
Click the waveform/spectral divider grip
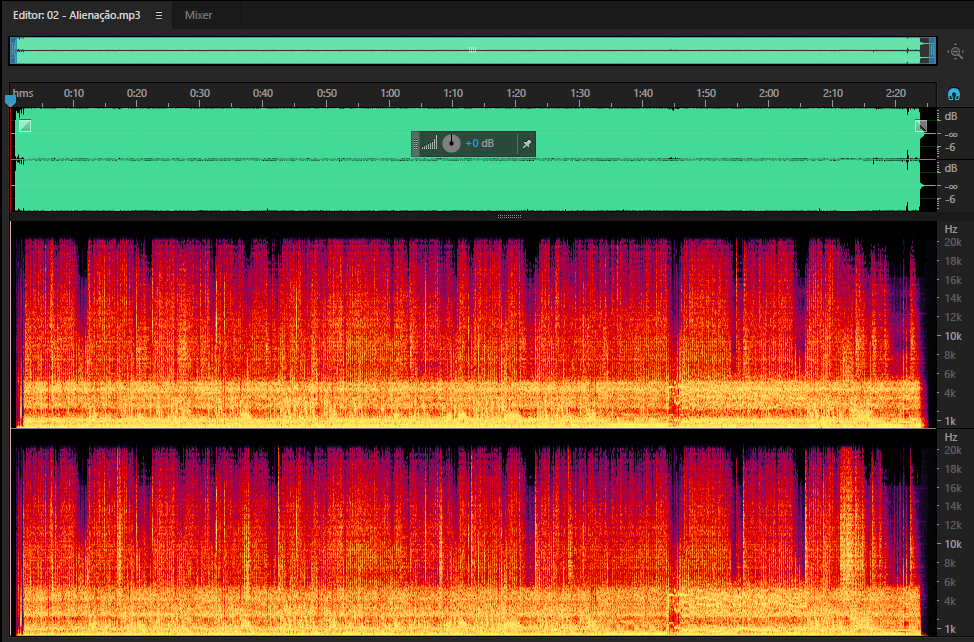[509, 216]
